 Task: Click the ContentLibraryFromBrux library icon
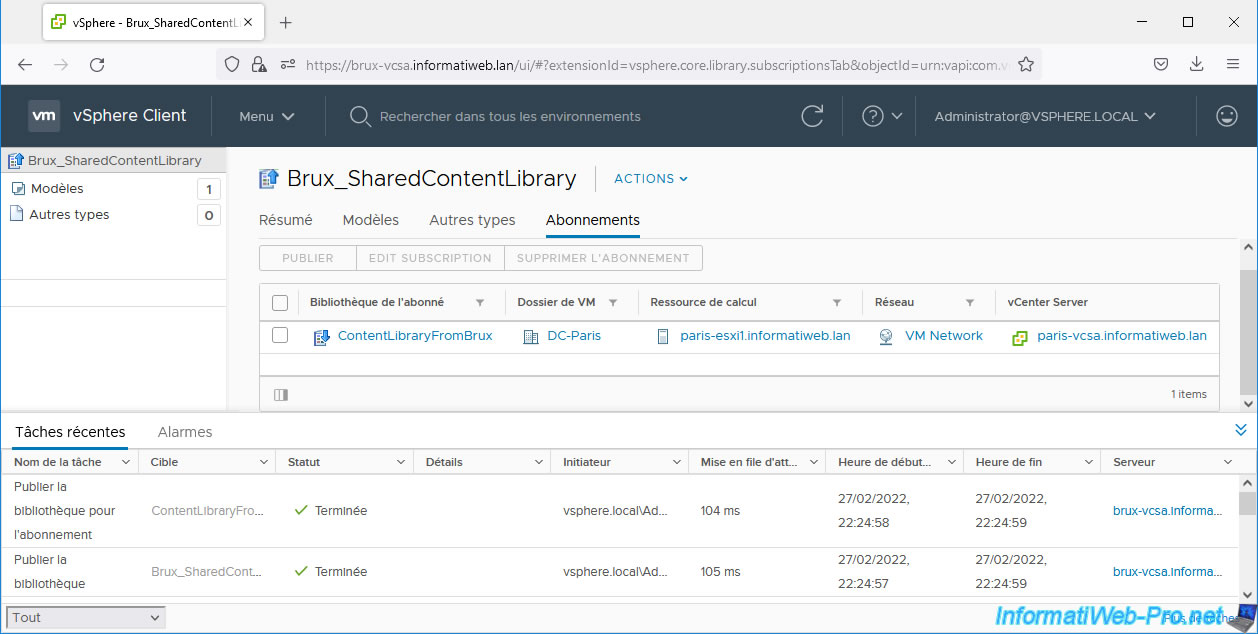[322, 337]
